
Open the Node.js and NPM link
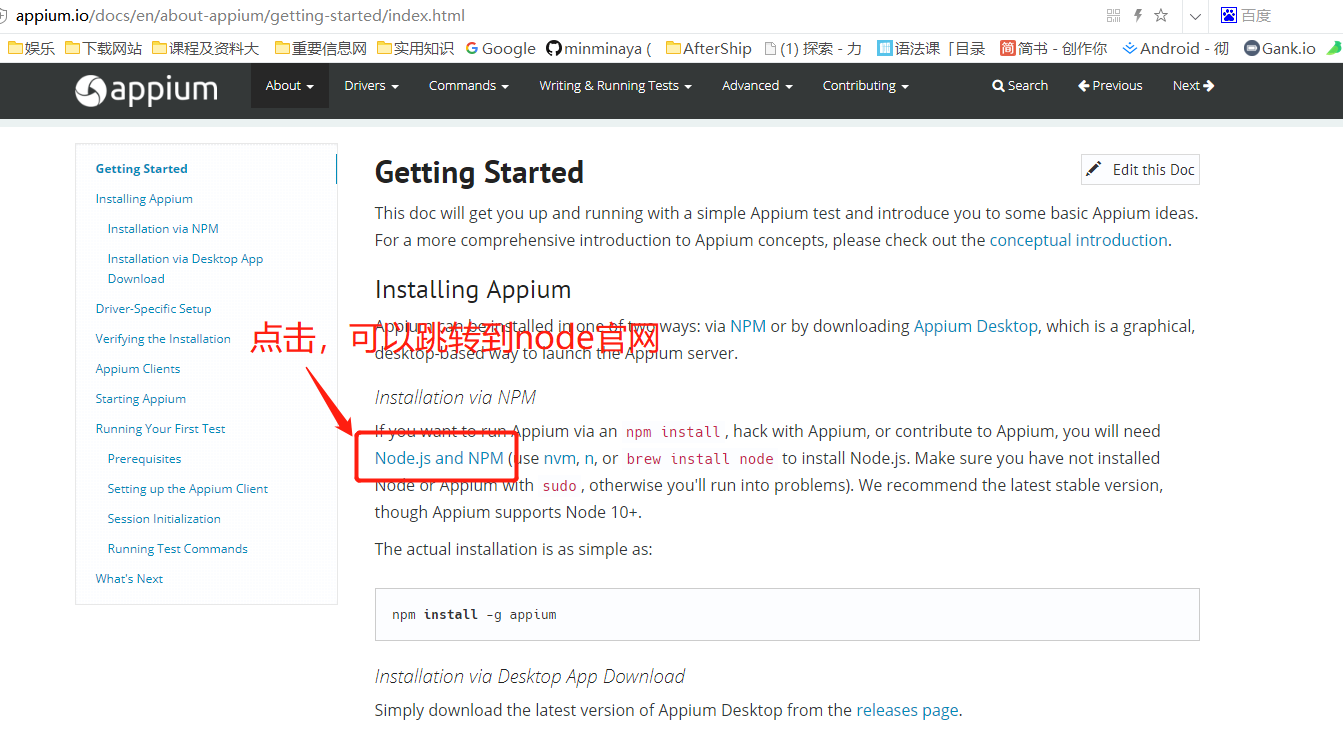439,458
